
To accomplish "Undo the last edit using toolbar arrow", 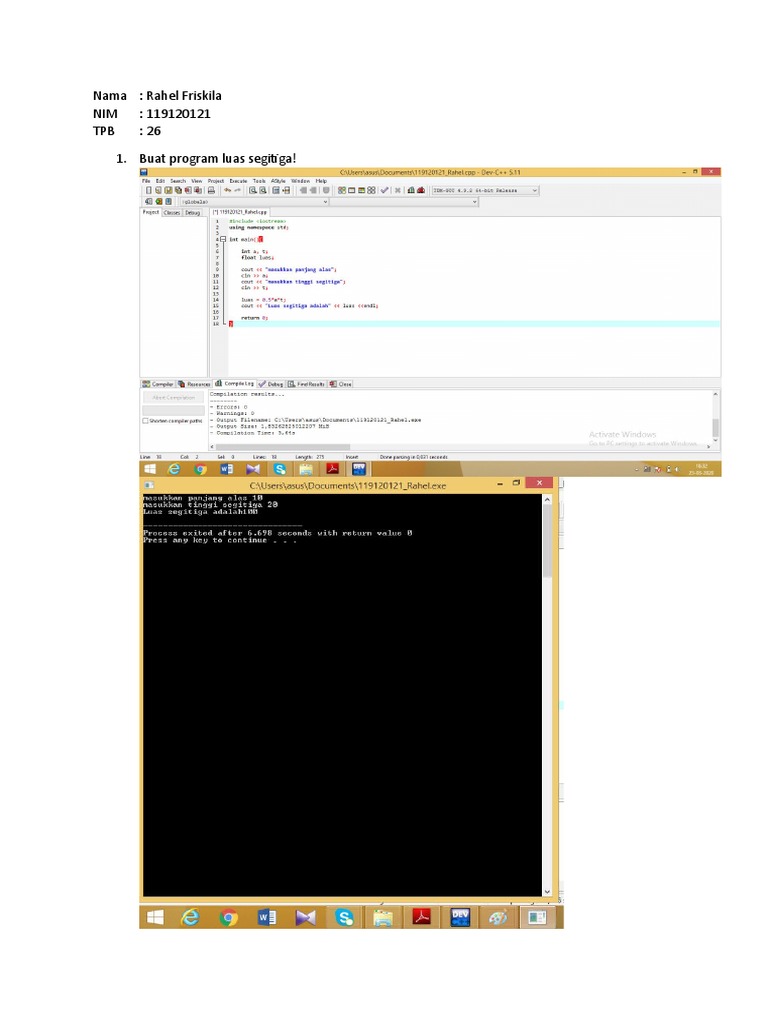I will pyautogui.click(x=227, y=191).
